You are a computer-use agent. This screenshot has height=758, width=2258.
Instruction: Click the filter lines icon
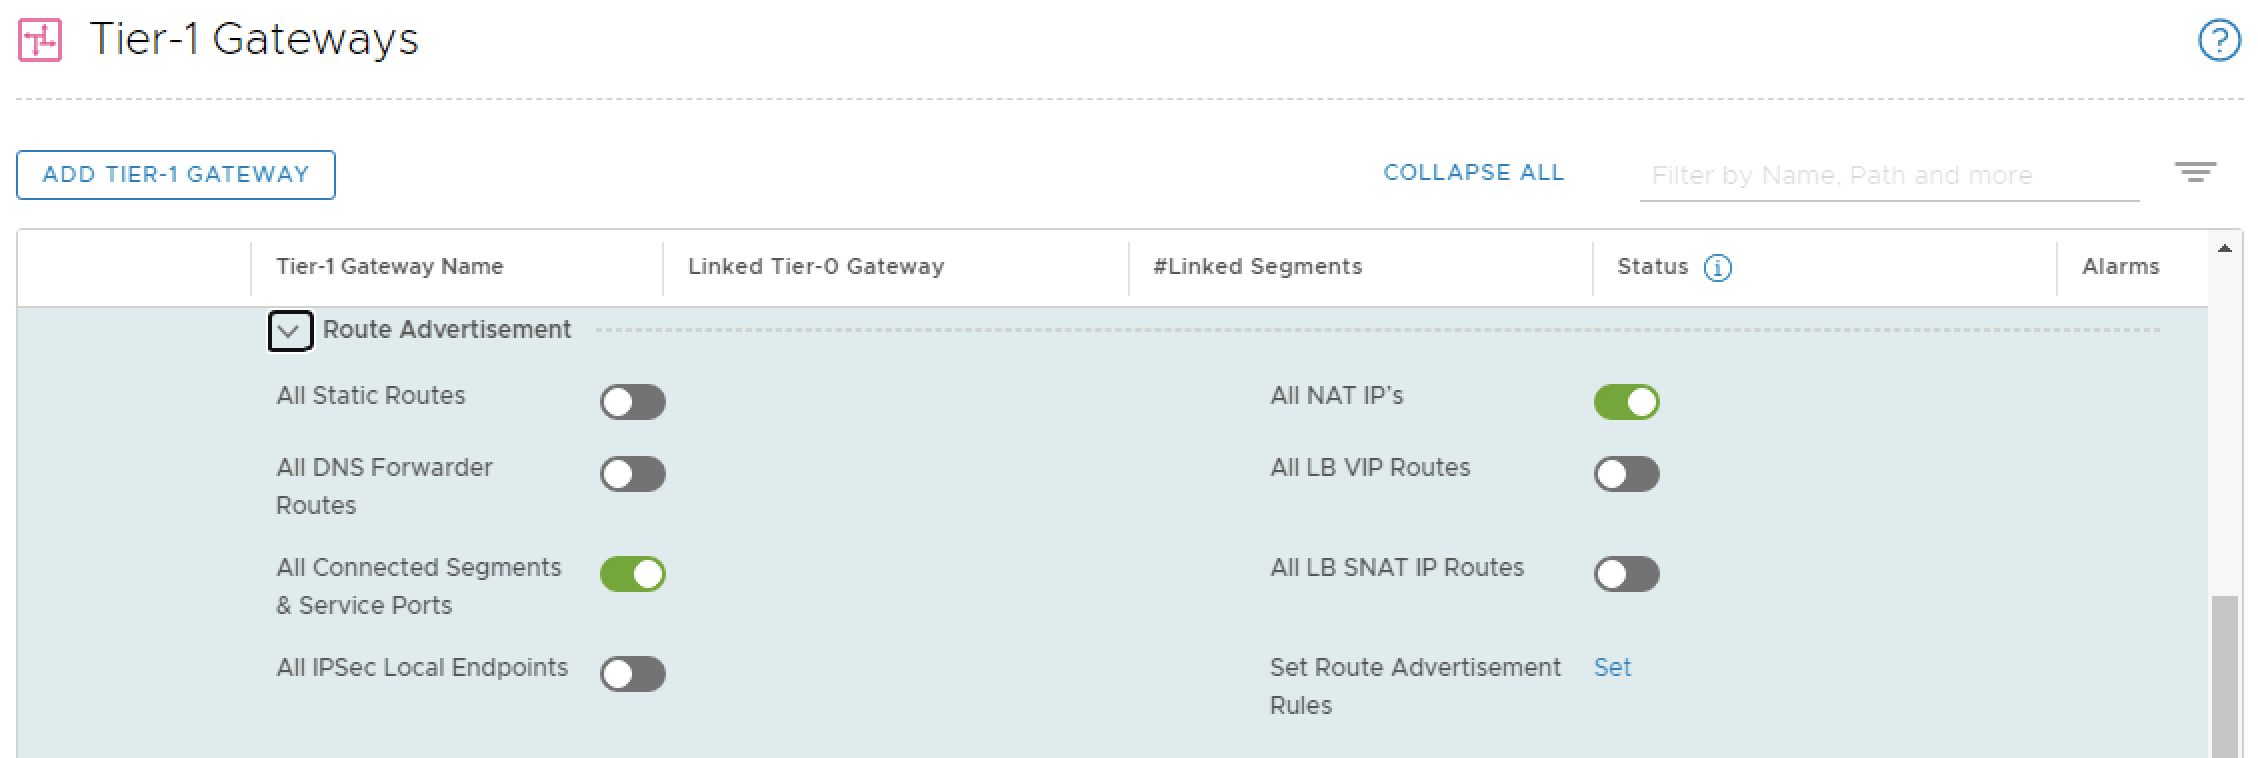[x=2195, y=173]
